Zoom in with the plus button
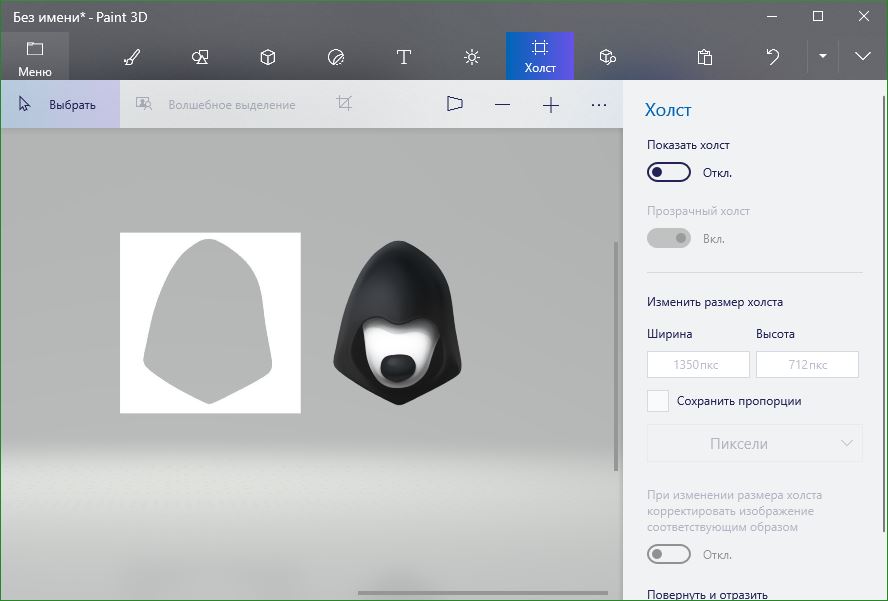 coord(550,105)
